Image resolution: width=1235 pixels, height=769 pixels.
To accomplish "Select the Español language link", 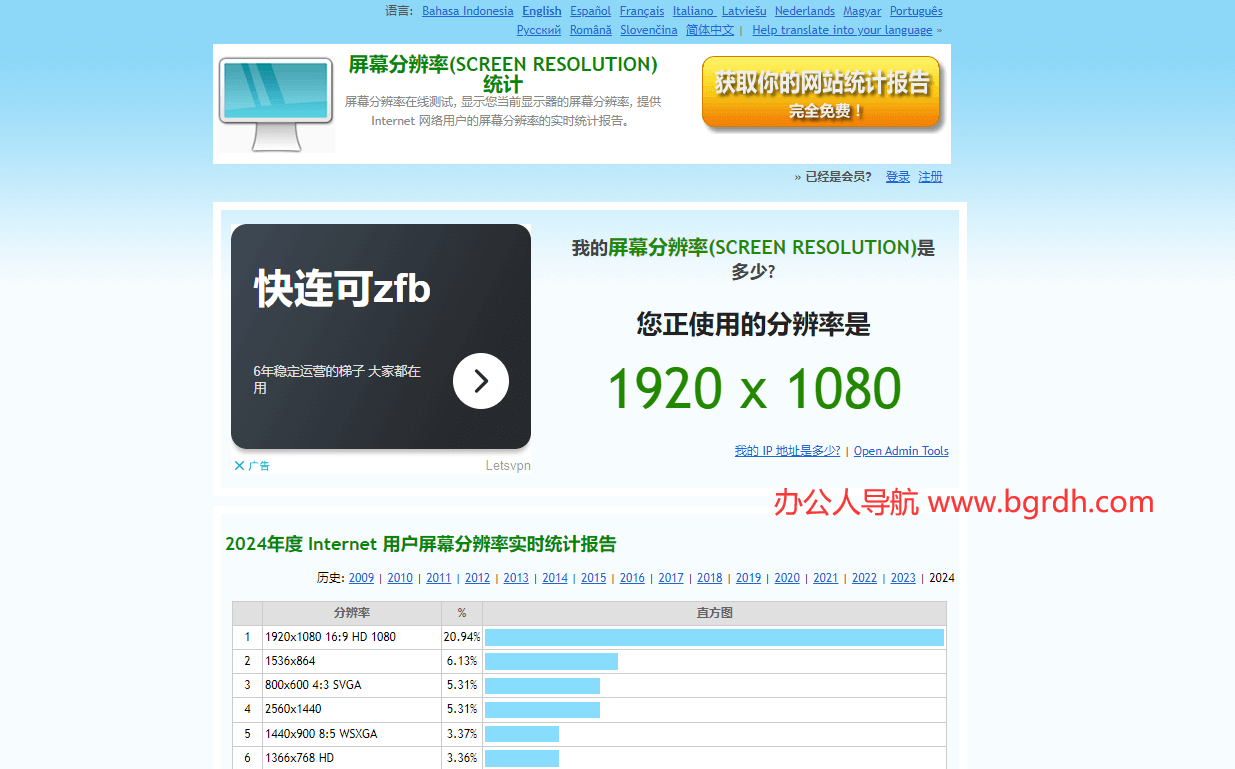I will point(590,11).
